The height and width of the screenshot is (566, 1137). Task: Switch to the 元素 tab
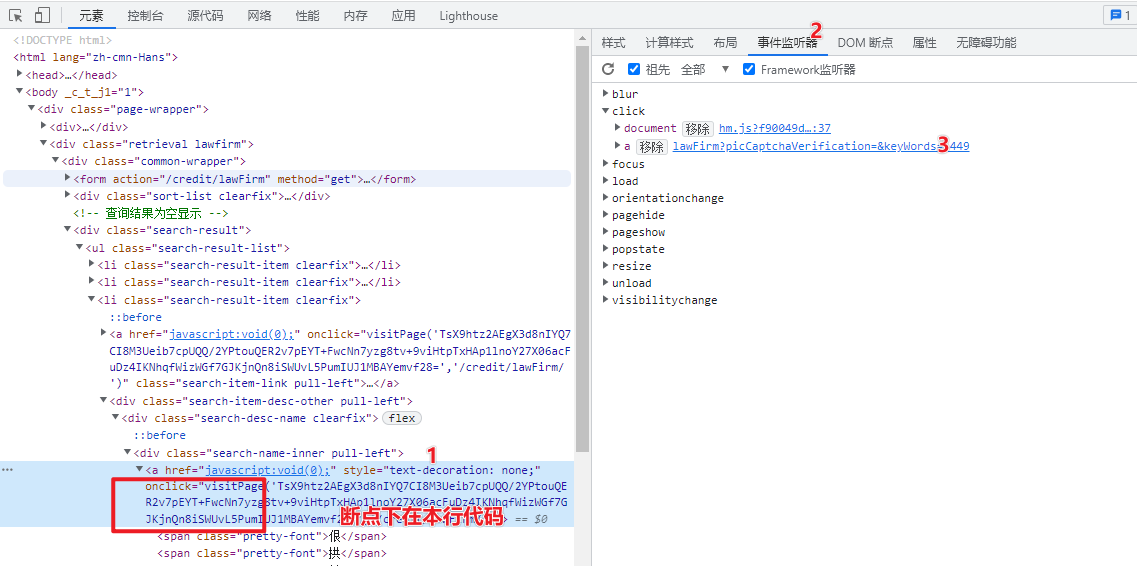point(91,16)
